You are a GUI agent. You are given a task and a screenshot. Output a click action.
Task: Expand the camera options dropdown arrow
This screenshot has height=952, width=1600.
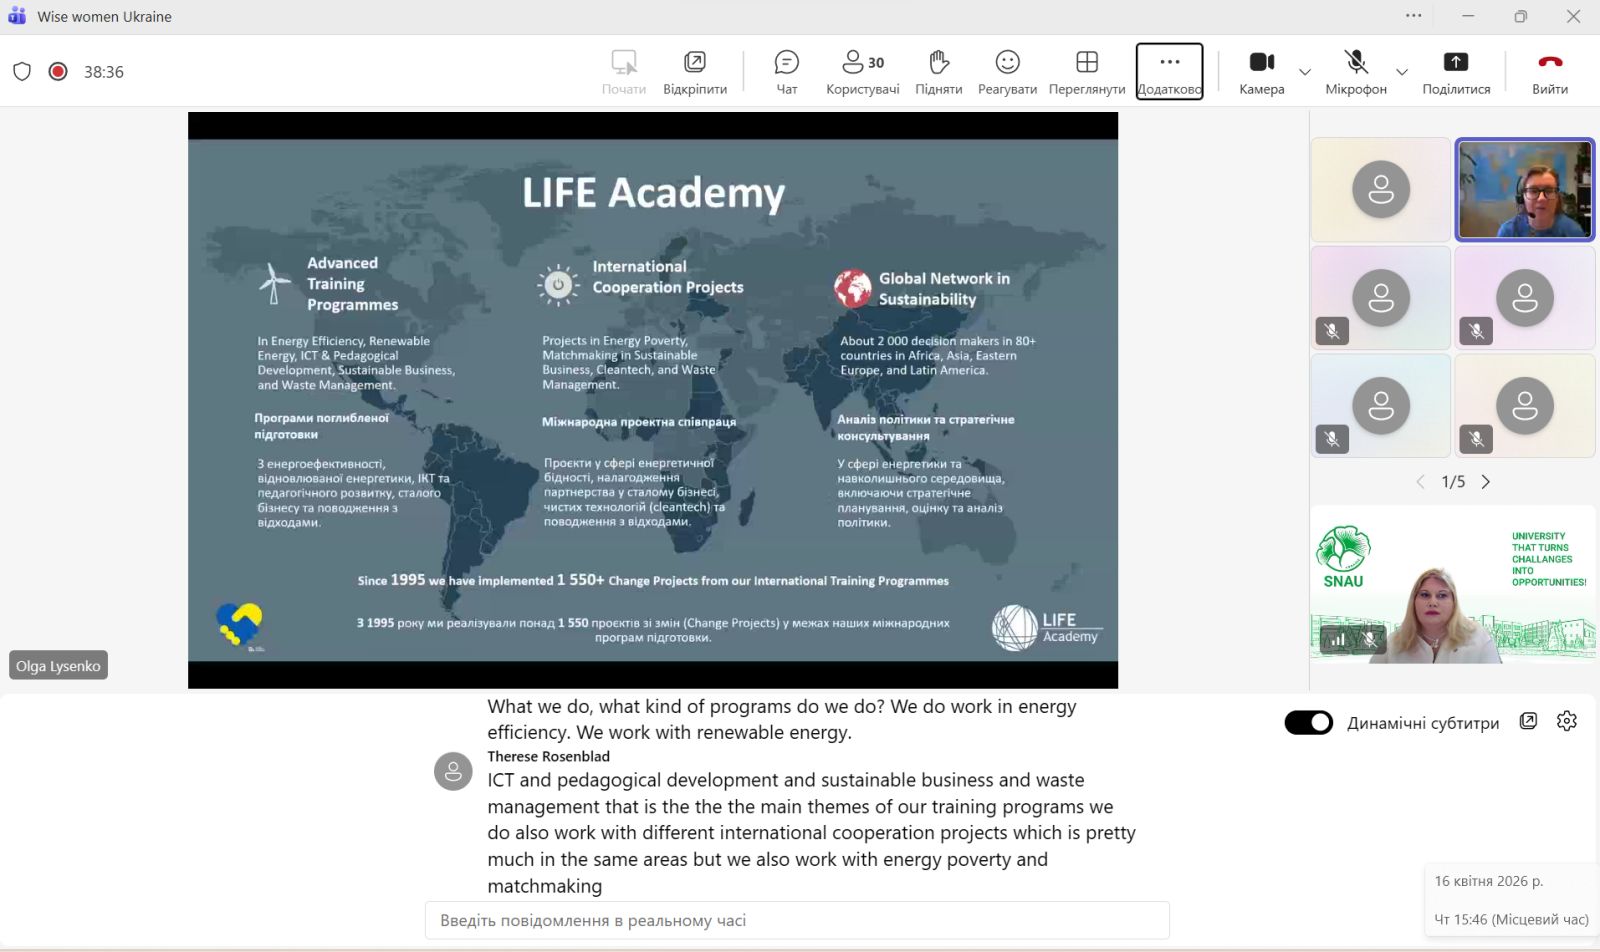point(1305,72)
